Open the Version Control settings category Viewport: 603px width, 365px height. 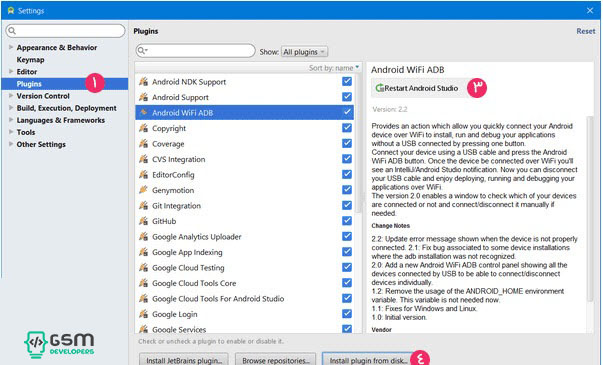click(x=43, y=96)
